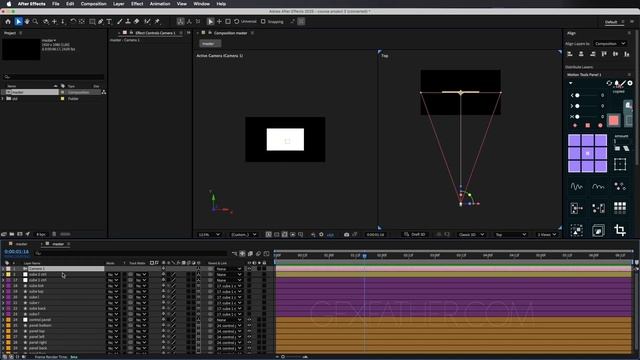Toggle visibility of panel left layer
The width and height of the screenshot is (640, 360).
tap(249, 337)
